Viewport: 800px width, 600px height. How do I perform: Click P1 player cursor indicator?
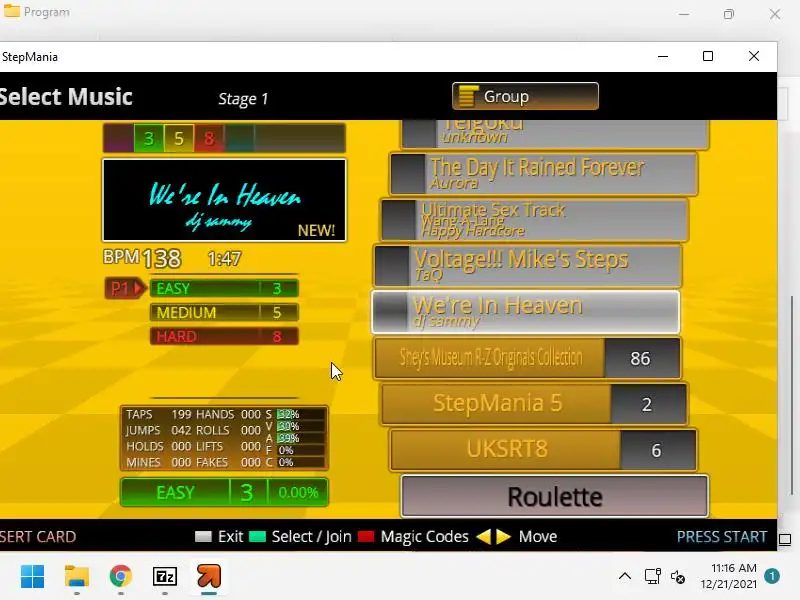coord(125,288)
